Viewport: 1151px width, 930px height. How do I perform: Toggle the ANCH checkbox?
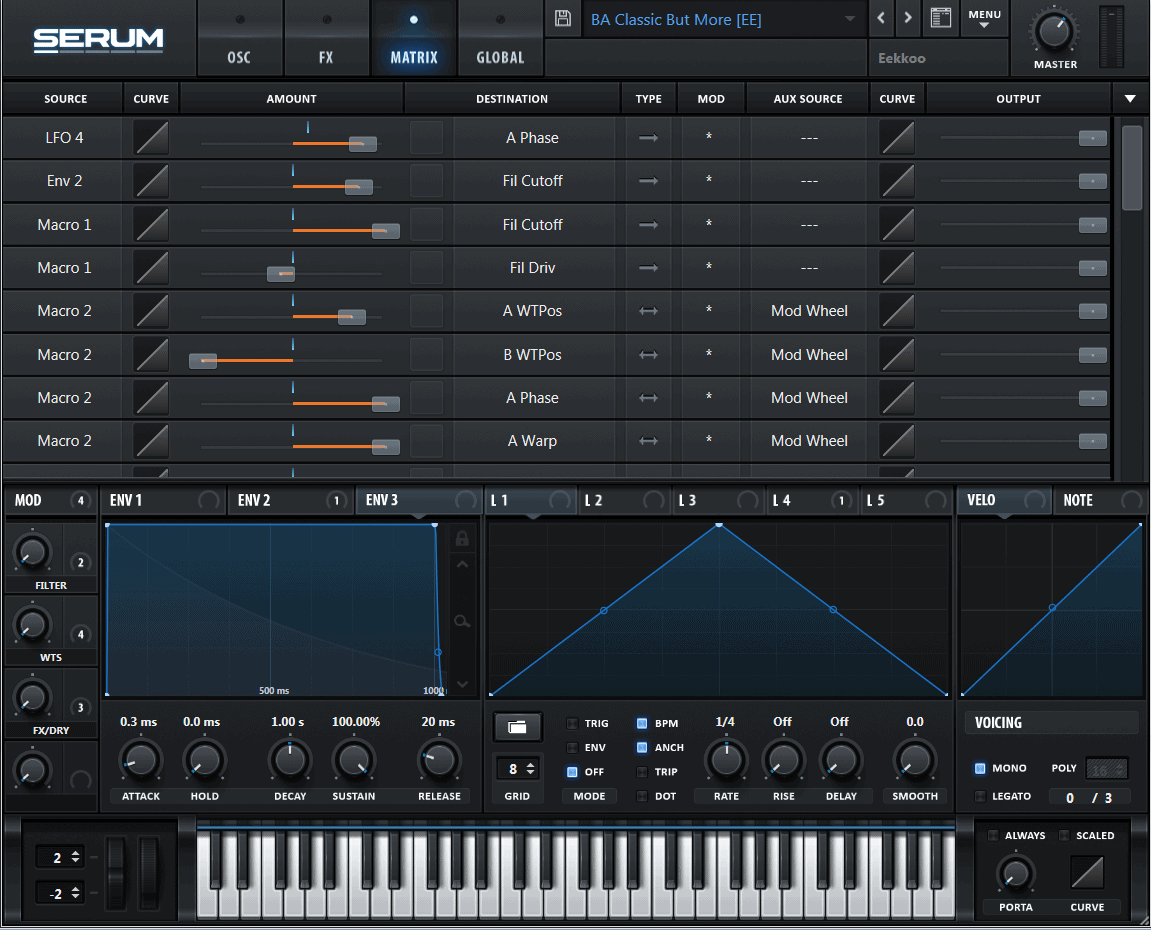(642, 748)
